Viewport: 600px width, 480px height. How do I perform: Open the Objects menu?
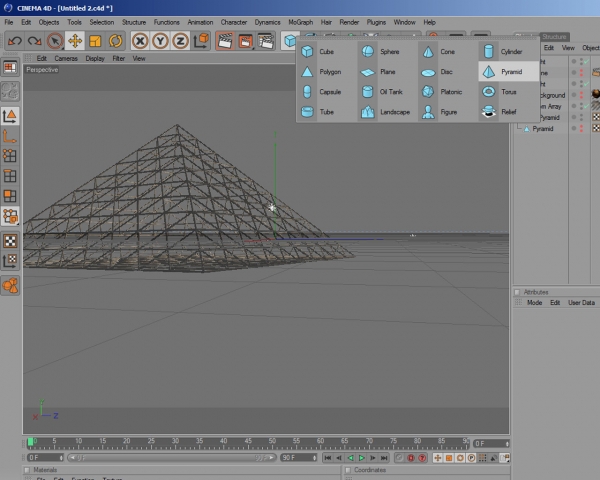49,22
